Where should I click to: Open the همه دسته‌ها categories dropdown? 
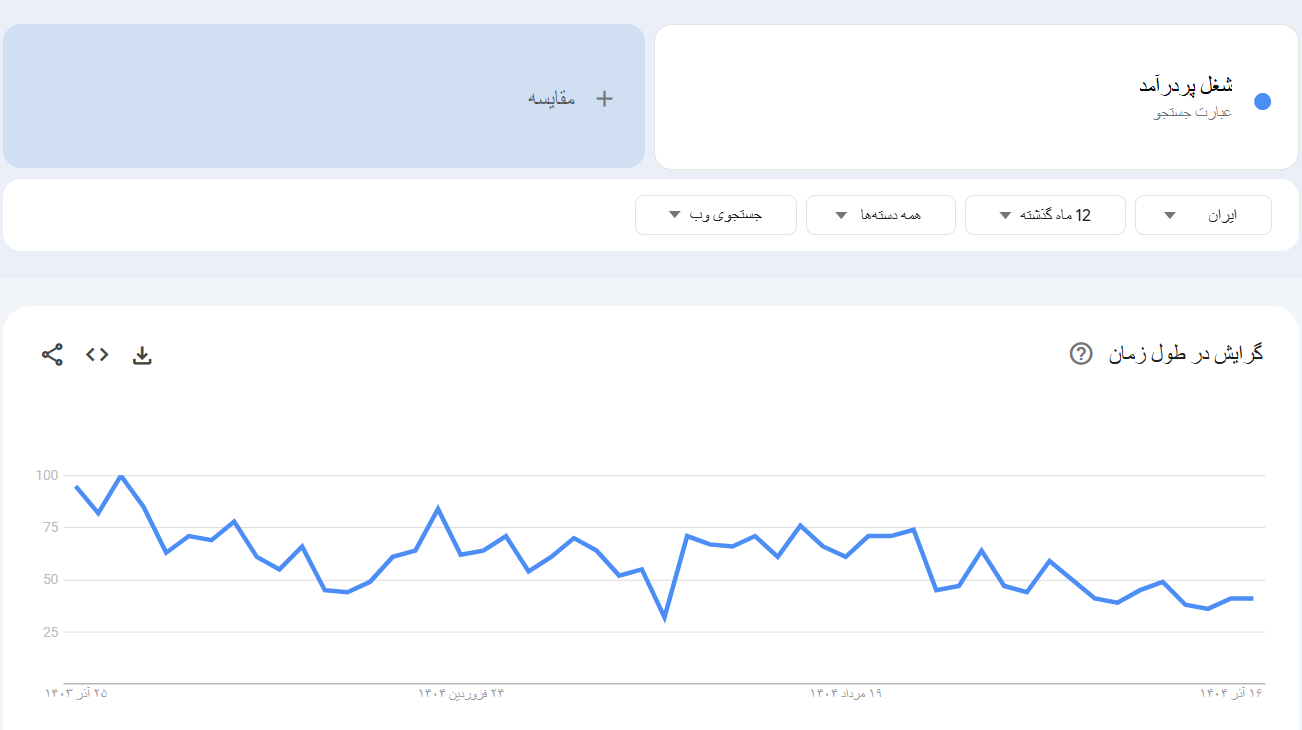pyautogui.click(x=880, y=215)
